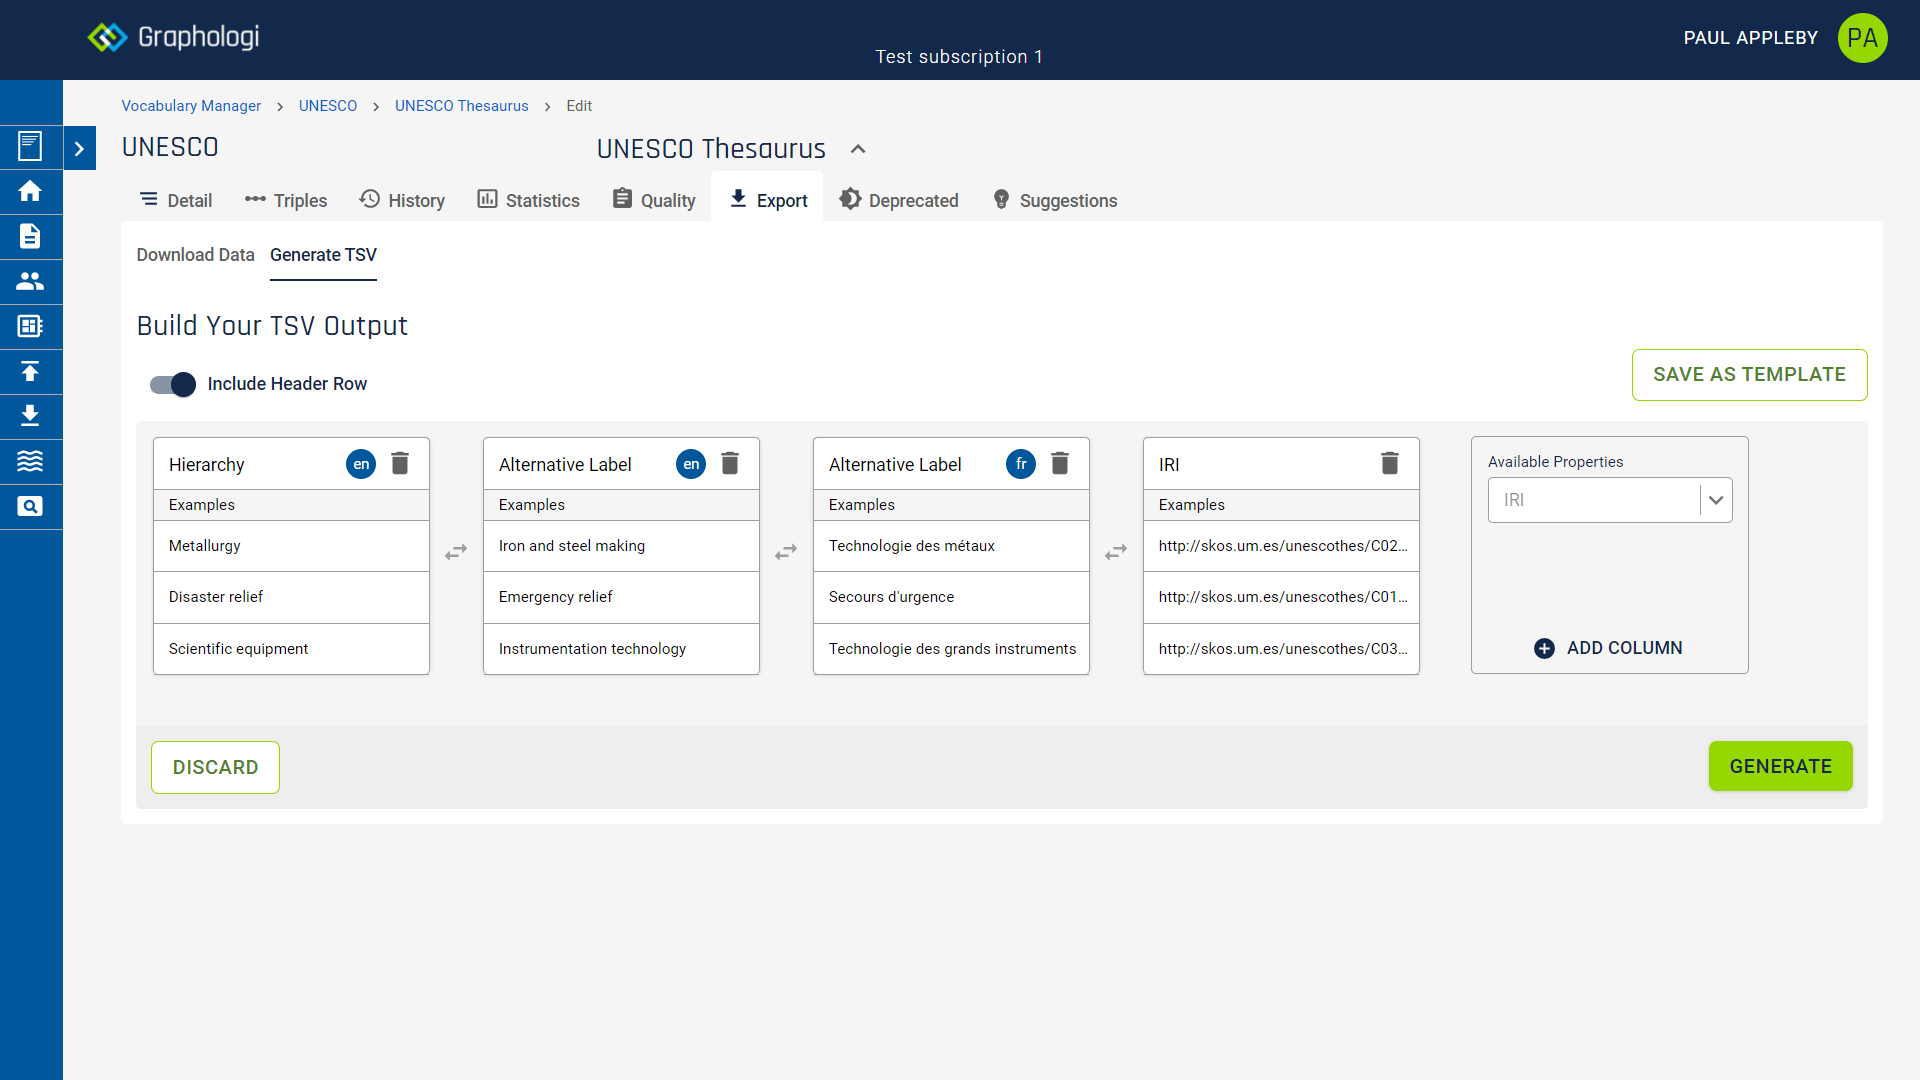1920x1080 pixels.
Task: Delete the Hierarchy column with trash icon
Action: [400, 464]
